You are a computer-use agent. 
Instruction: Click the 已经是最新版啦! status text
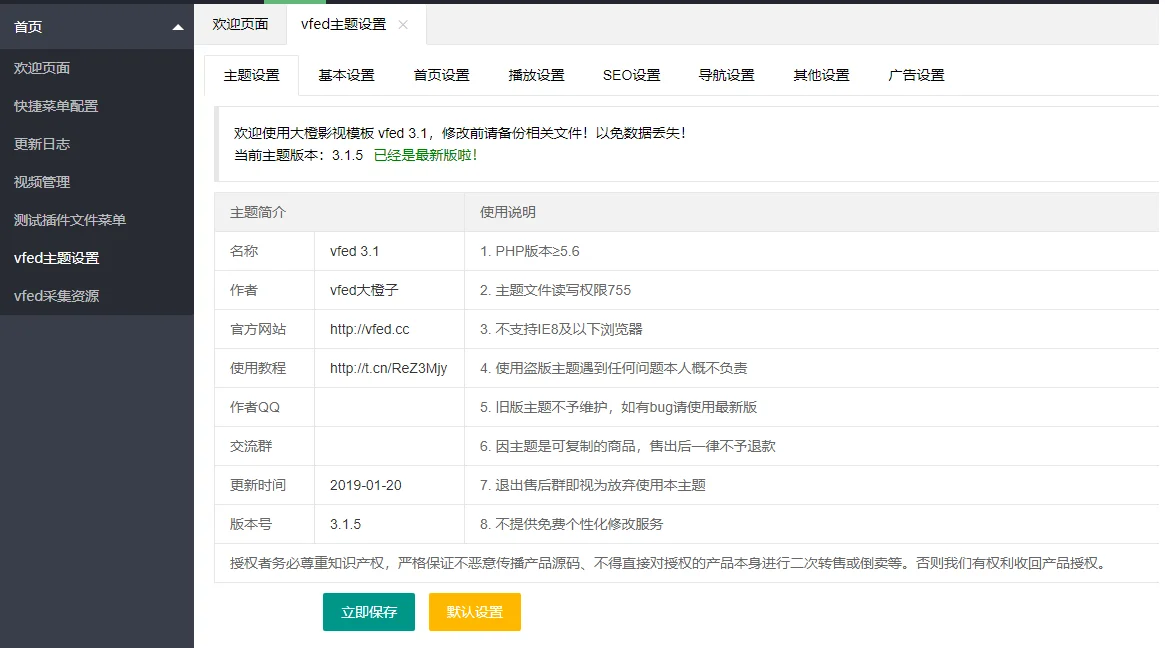point(426,155)
